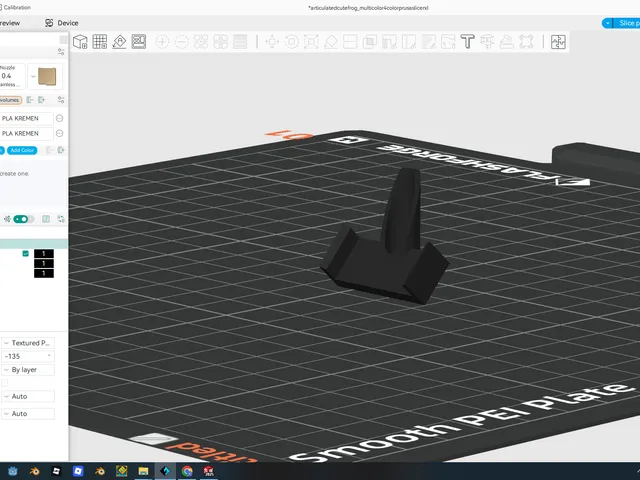Click the Flushing volumes button
Image resolution: width=640 pixels, height=480 pixels.
10,100
